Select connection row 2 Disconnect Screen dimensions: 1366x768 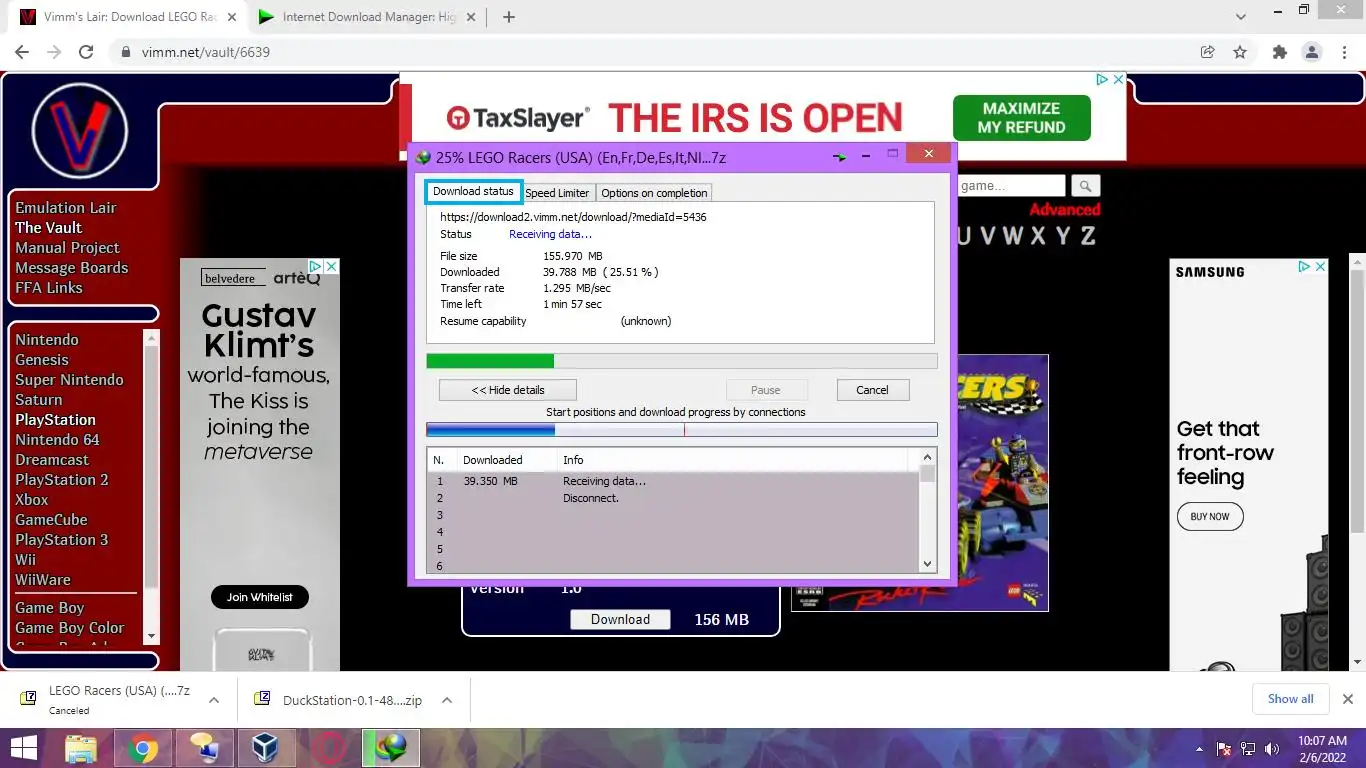(x=673, y=498)
